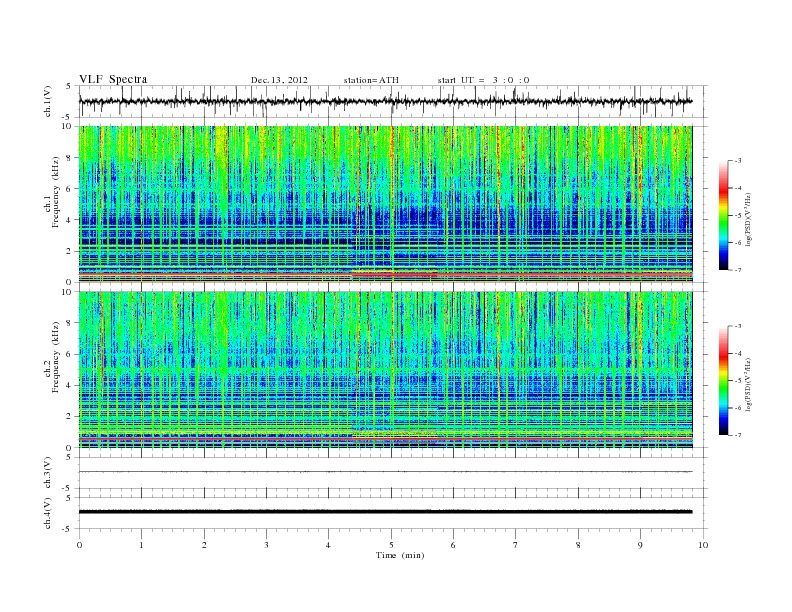Screen dimensions: 792x612
Task: Click the "VLF Spectra" title text
Action: tap(113, 79)
